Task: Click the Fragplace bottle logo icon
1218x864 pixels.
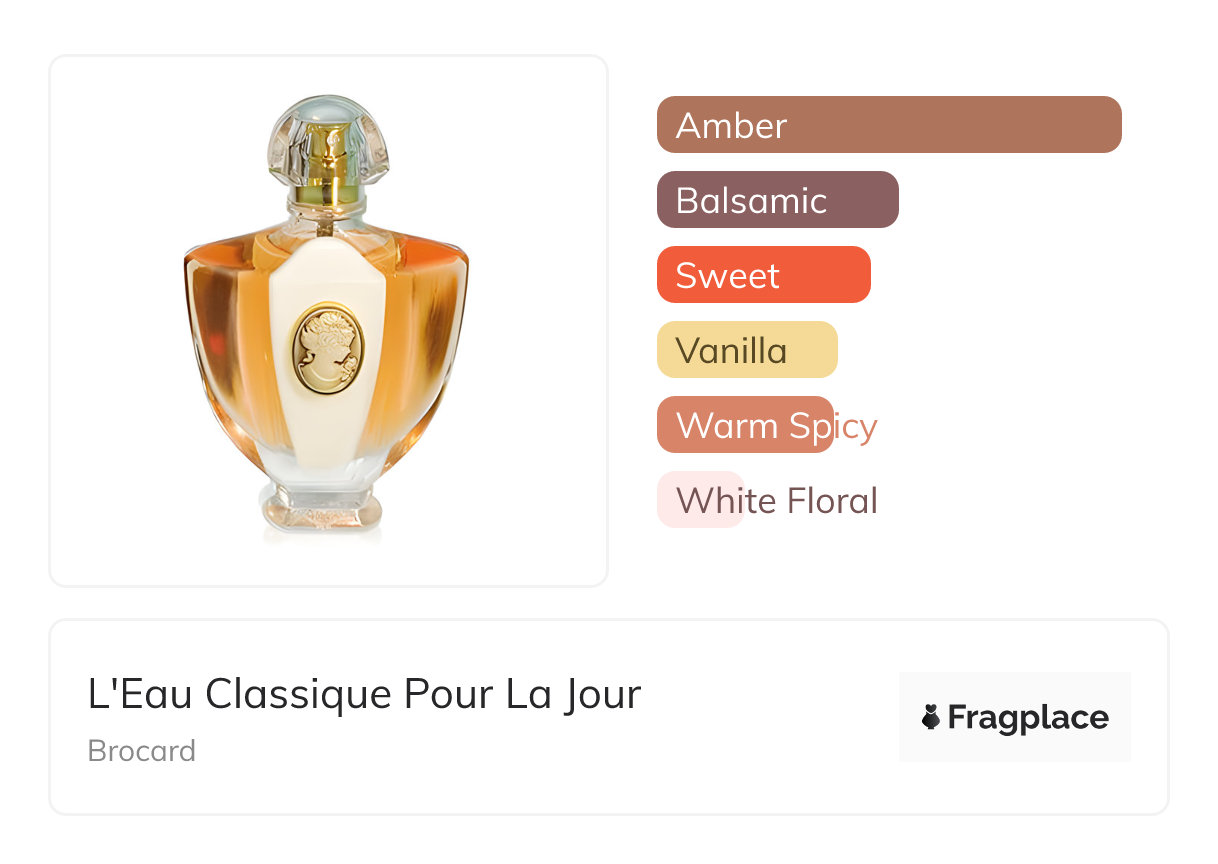Action: (931, 717)
